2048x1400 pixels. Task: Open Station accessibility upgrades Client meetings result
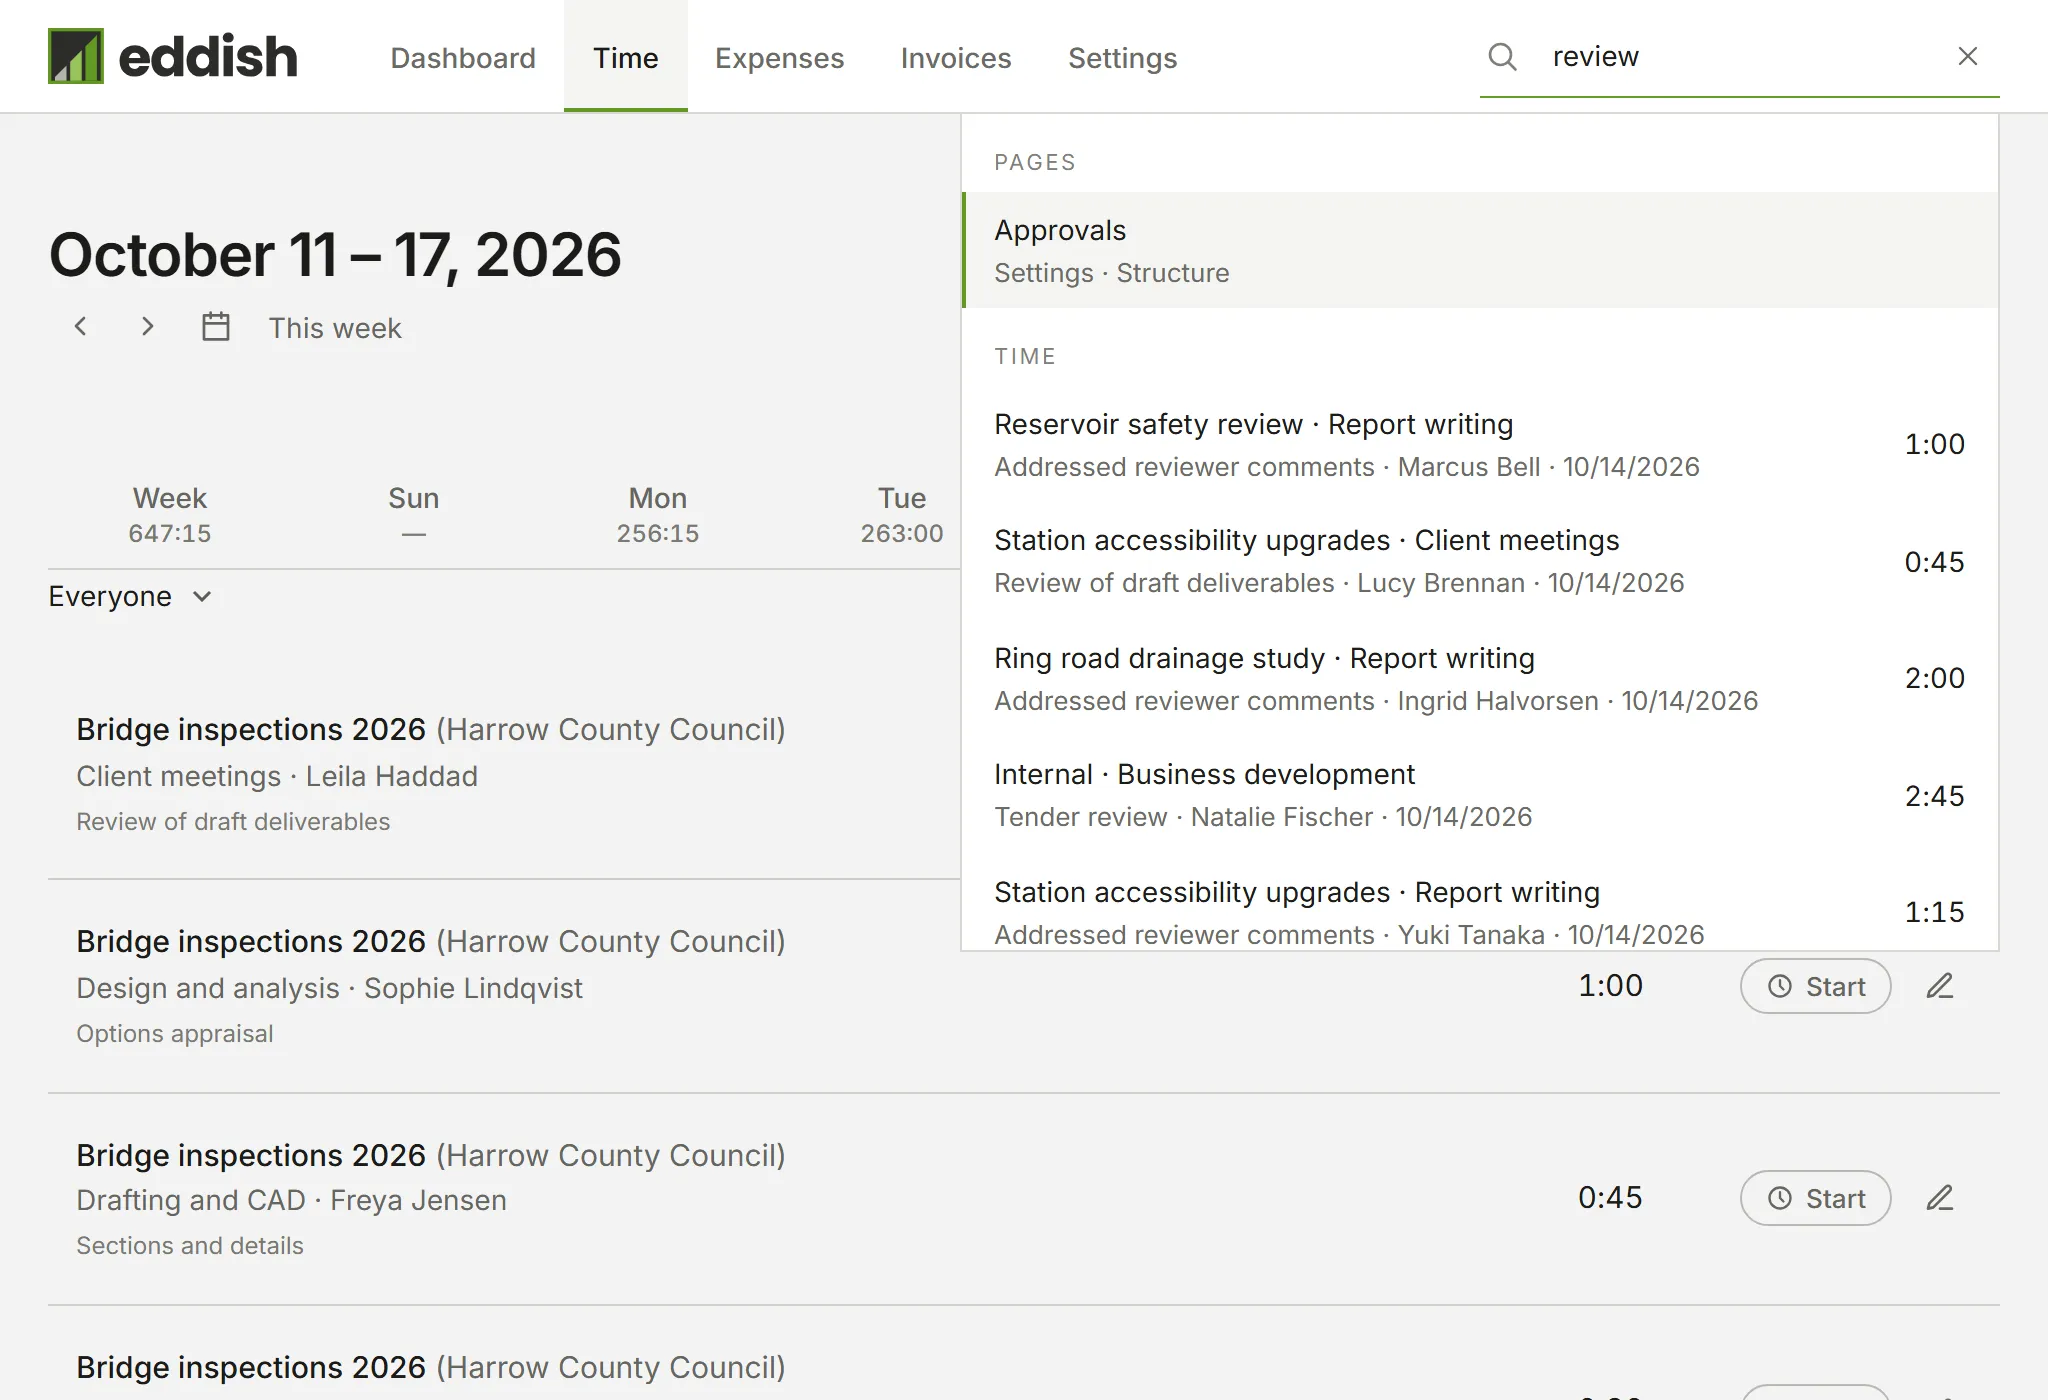coord(1480,561)
